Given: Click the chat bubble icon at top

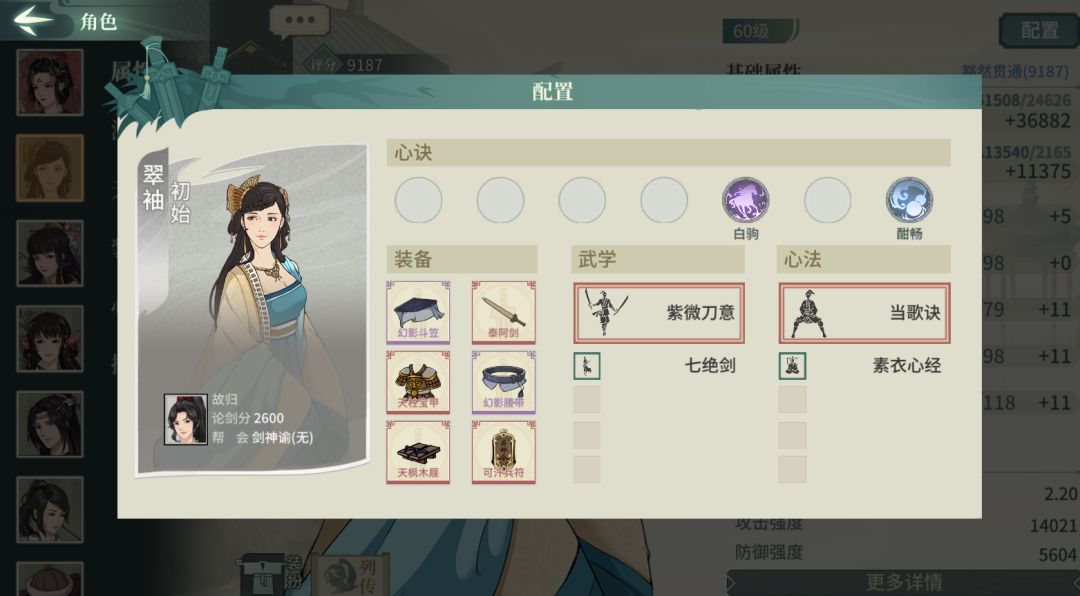Looking at the screenshot, I should click(x=300, y=21).
